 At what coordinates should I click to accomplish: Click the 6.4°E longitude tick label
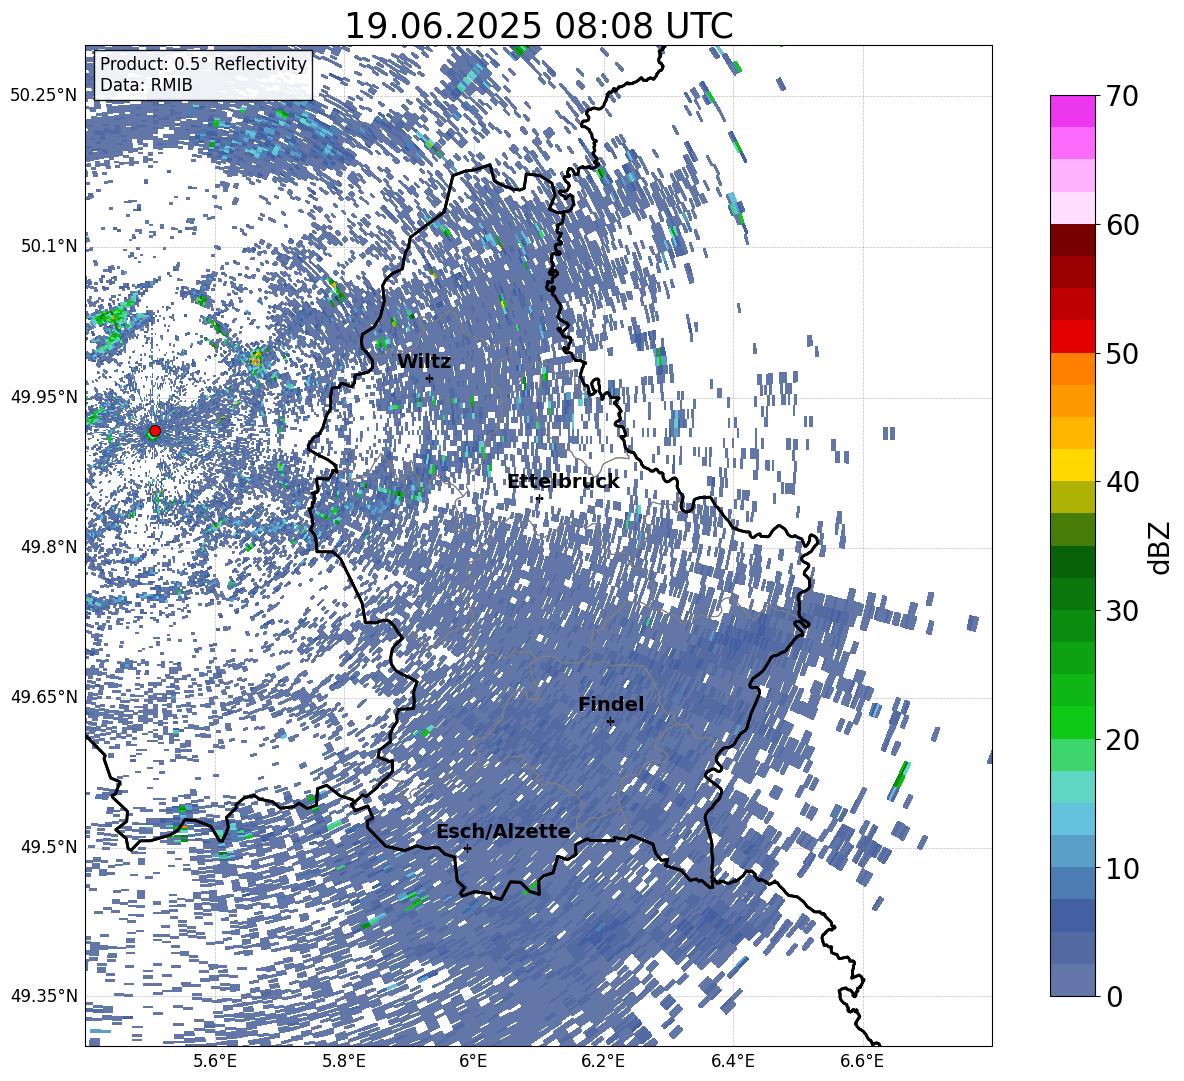coord(732,1061)
